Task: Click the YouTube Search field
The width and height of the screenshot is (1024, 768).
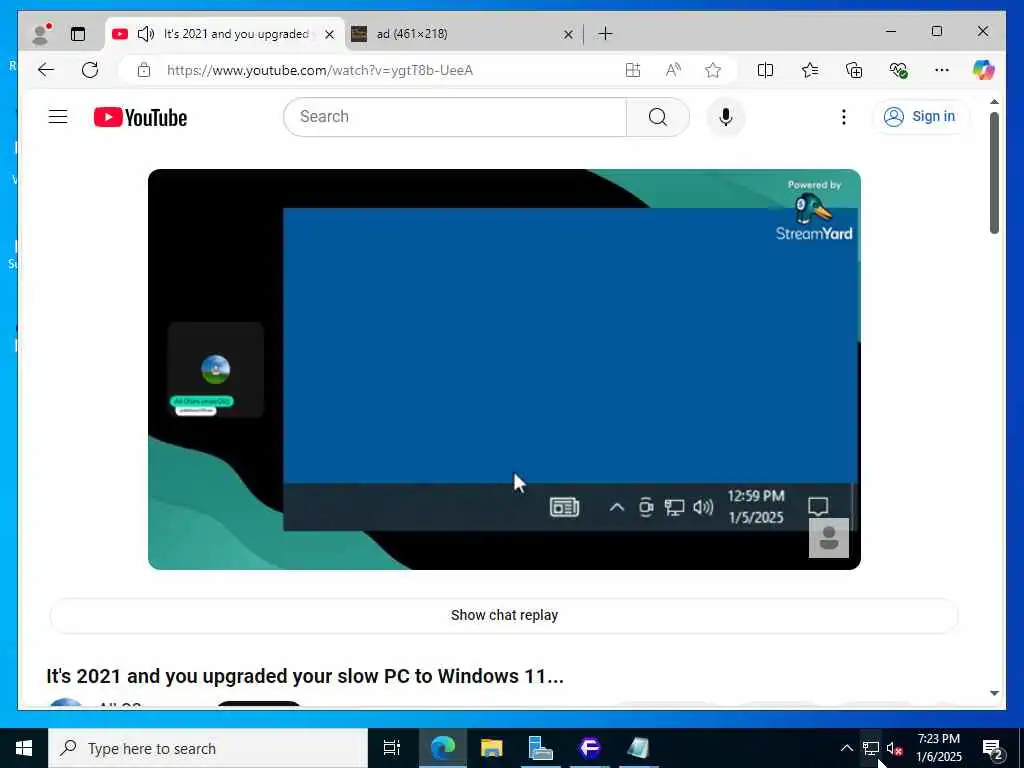Action: click(x=455, y=117)
